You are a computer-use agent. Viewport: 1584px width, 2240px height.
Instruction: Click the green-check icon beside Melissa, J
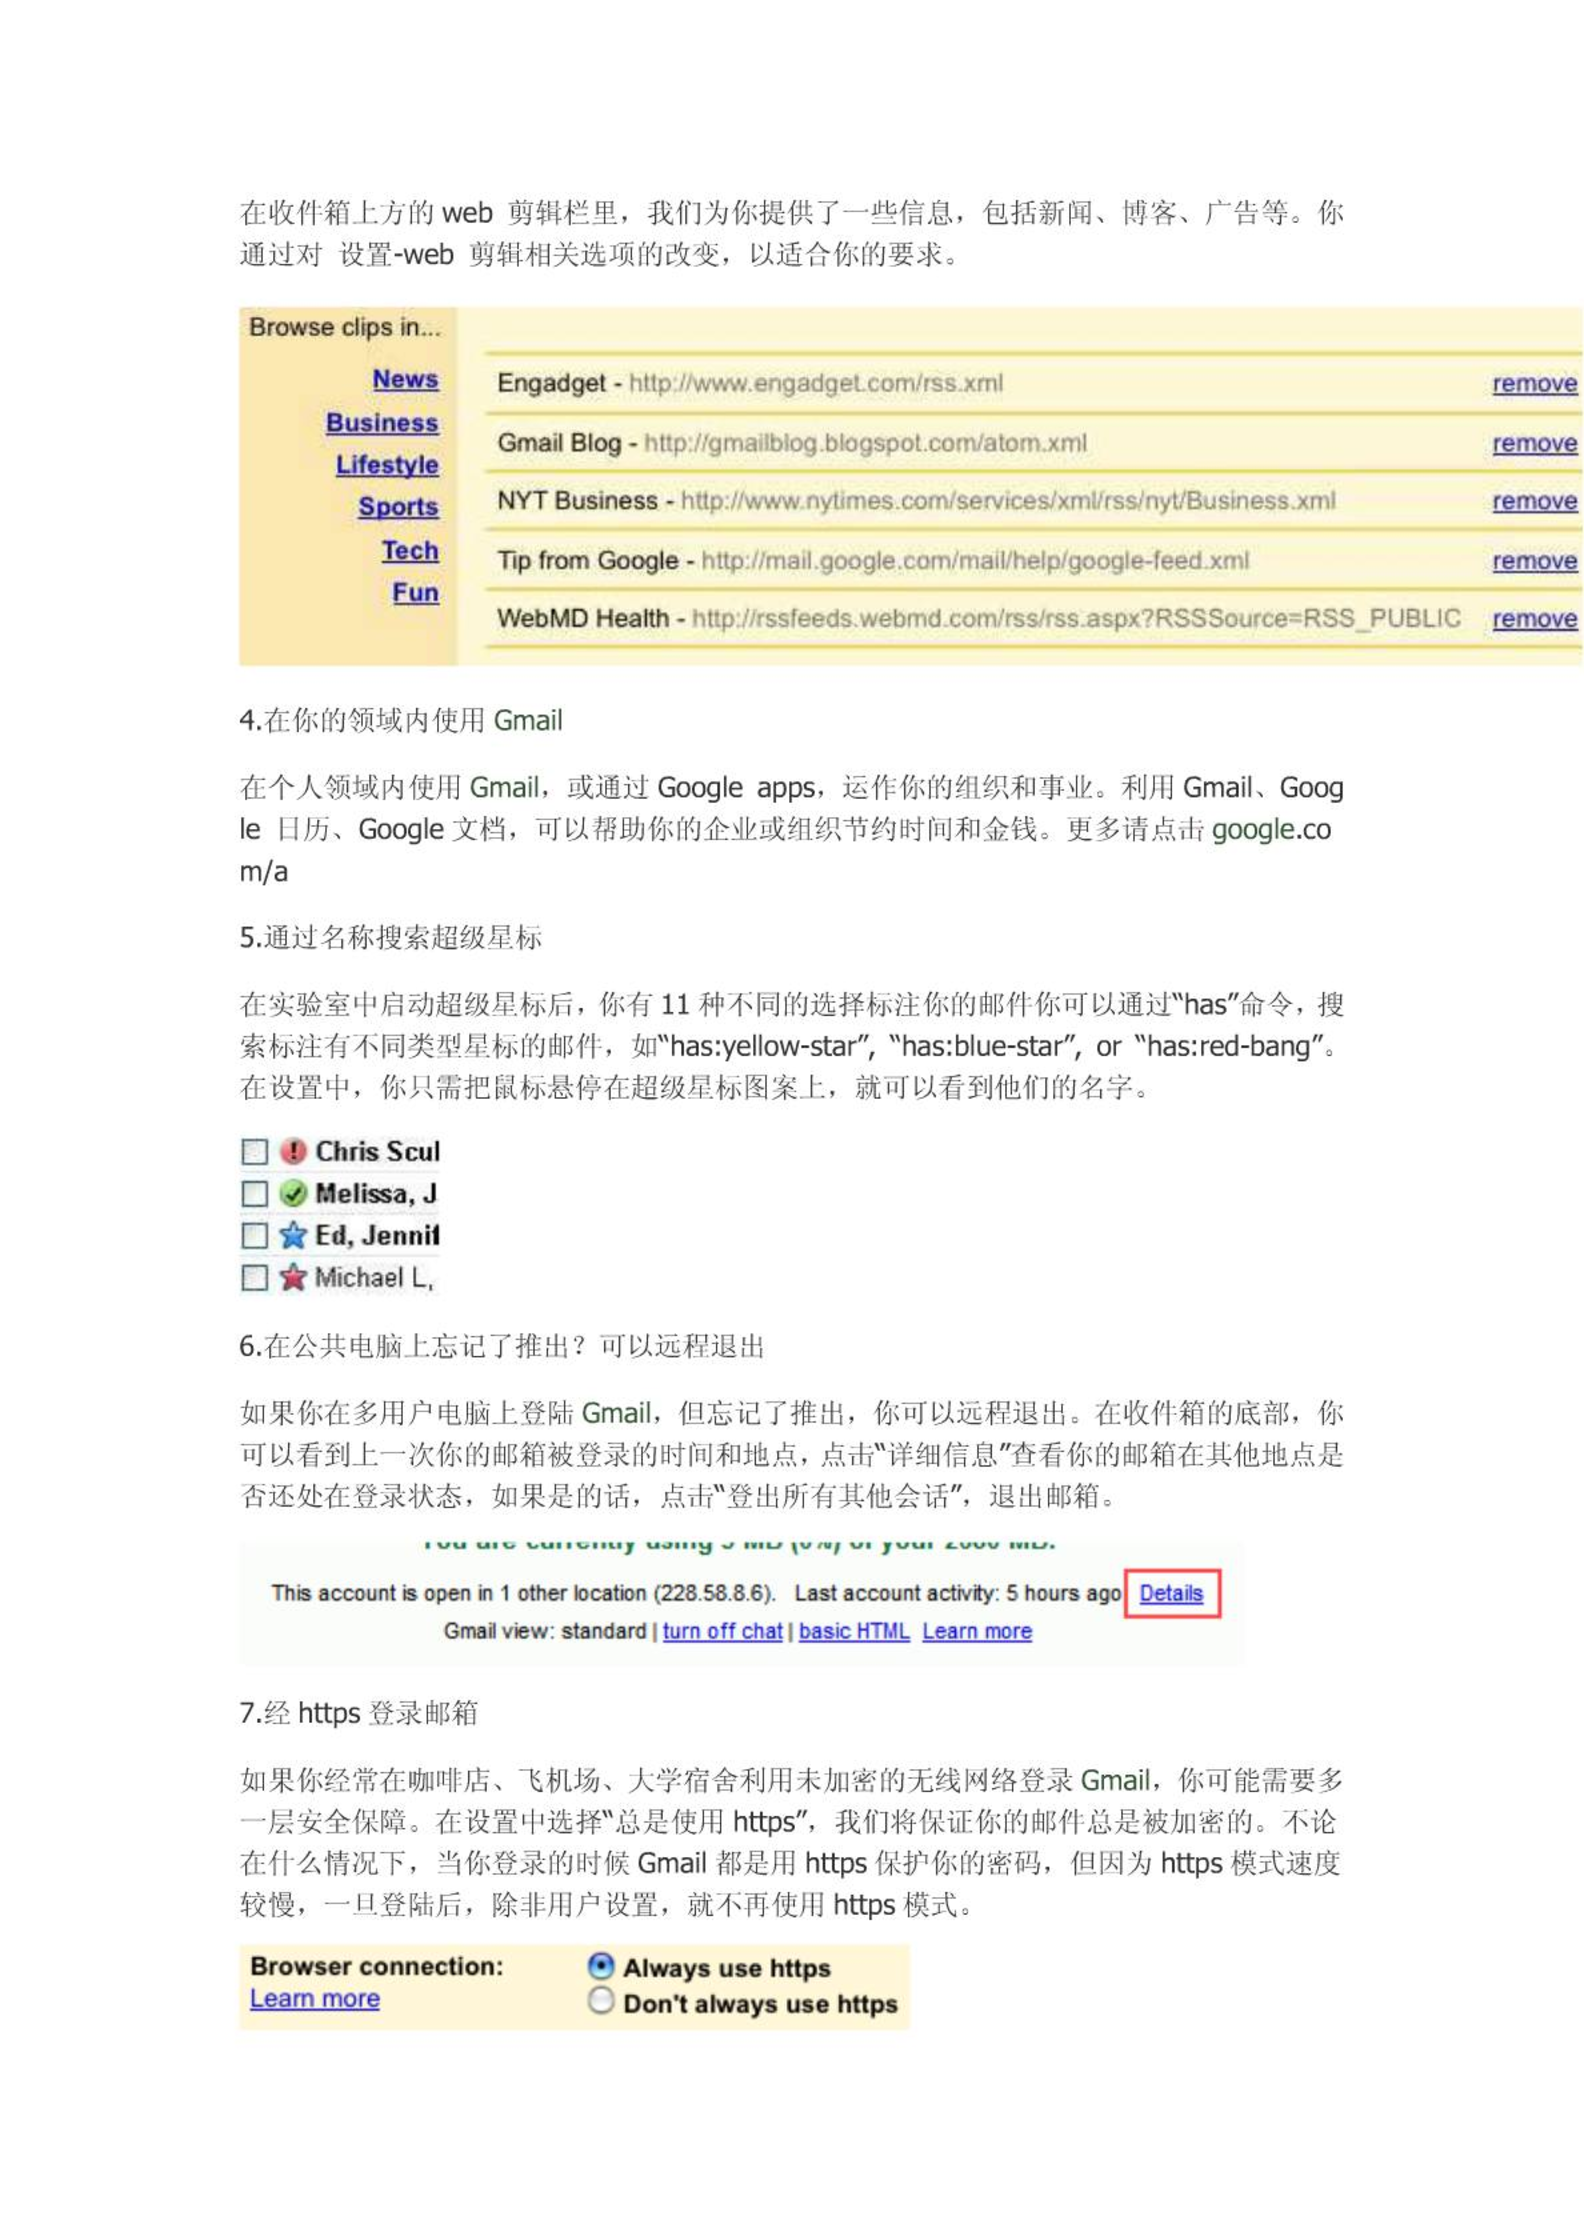coord(293,1193)
